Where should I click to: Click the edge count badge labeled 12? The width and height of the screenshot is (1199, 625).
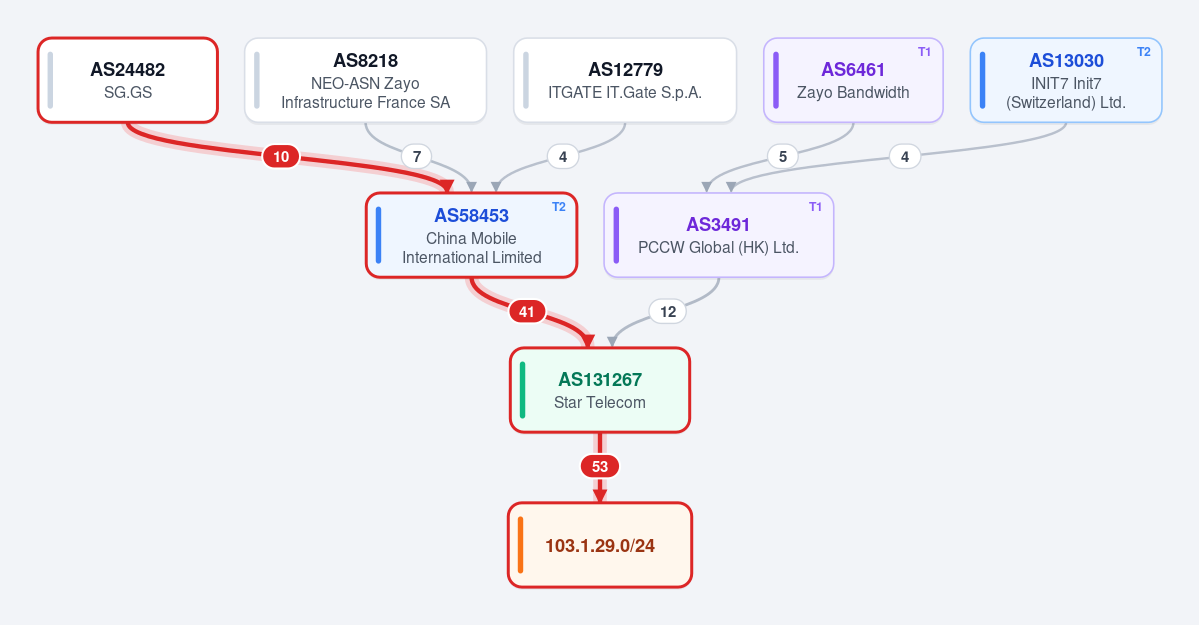668,311
